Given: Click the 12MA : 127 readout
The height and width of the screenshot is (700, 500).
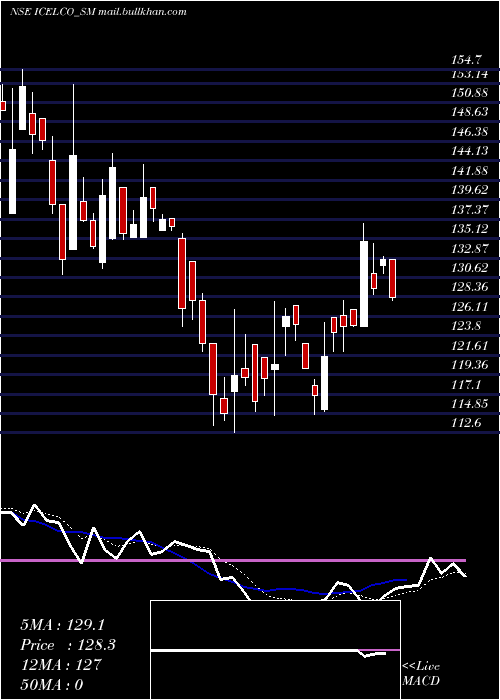Looking at the screenshot, I should [x=61, y=665].
